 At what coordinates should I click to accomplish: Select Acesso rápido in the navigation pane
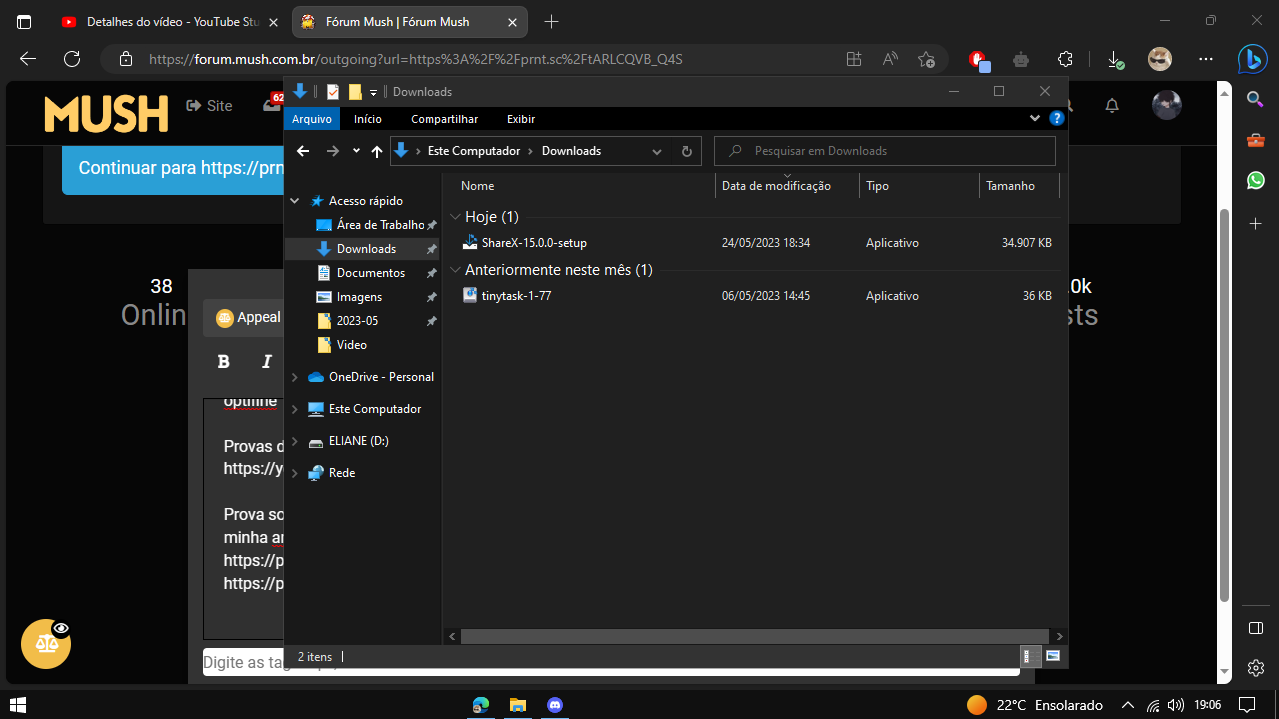pyautogui.click(x=365, y=201)
